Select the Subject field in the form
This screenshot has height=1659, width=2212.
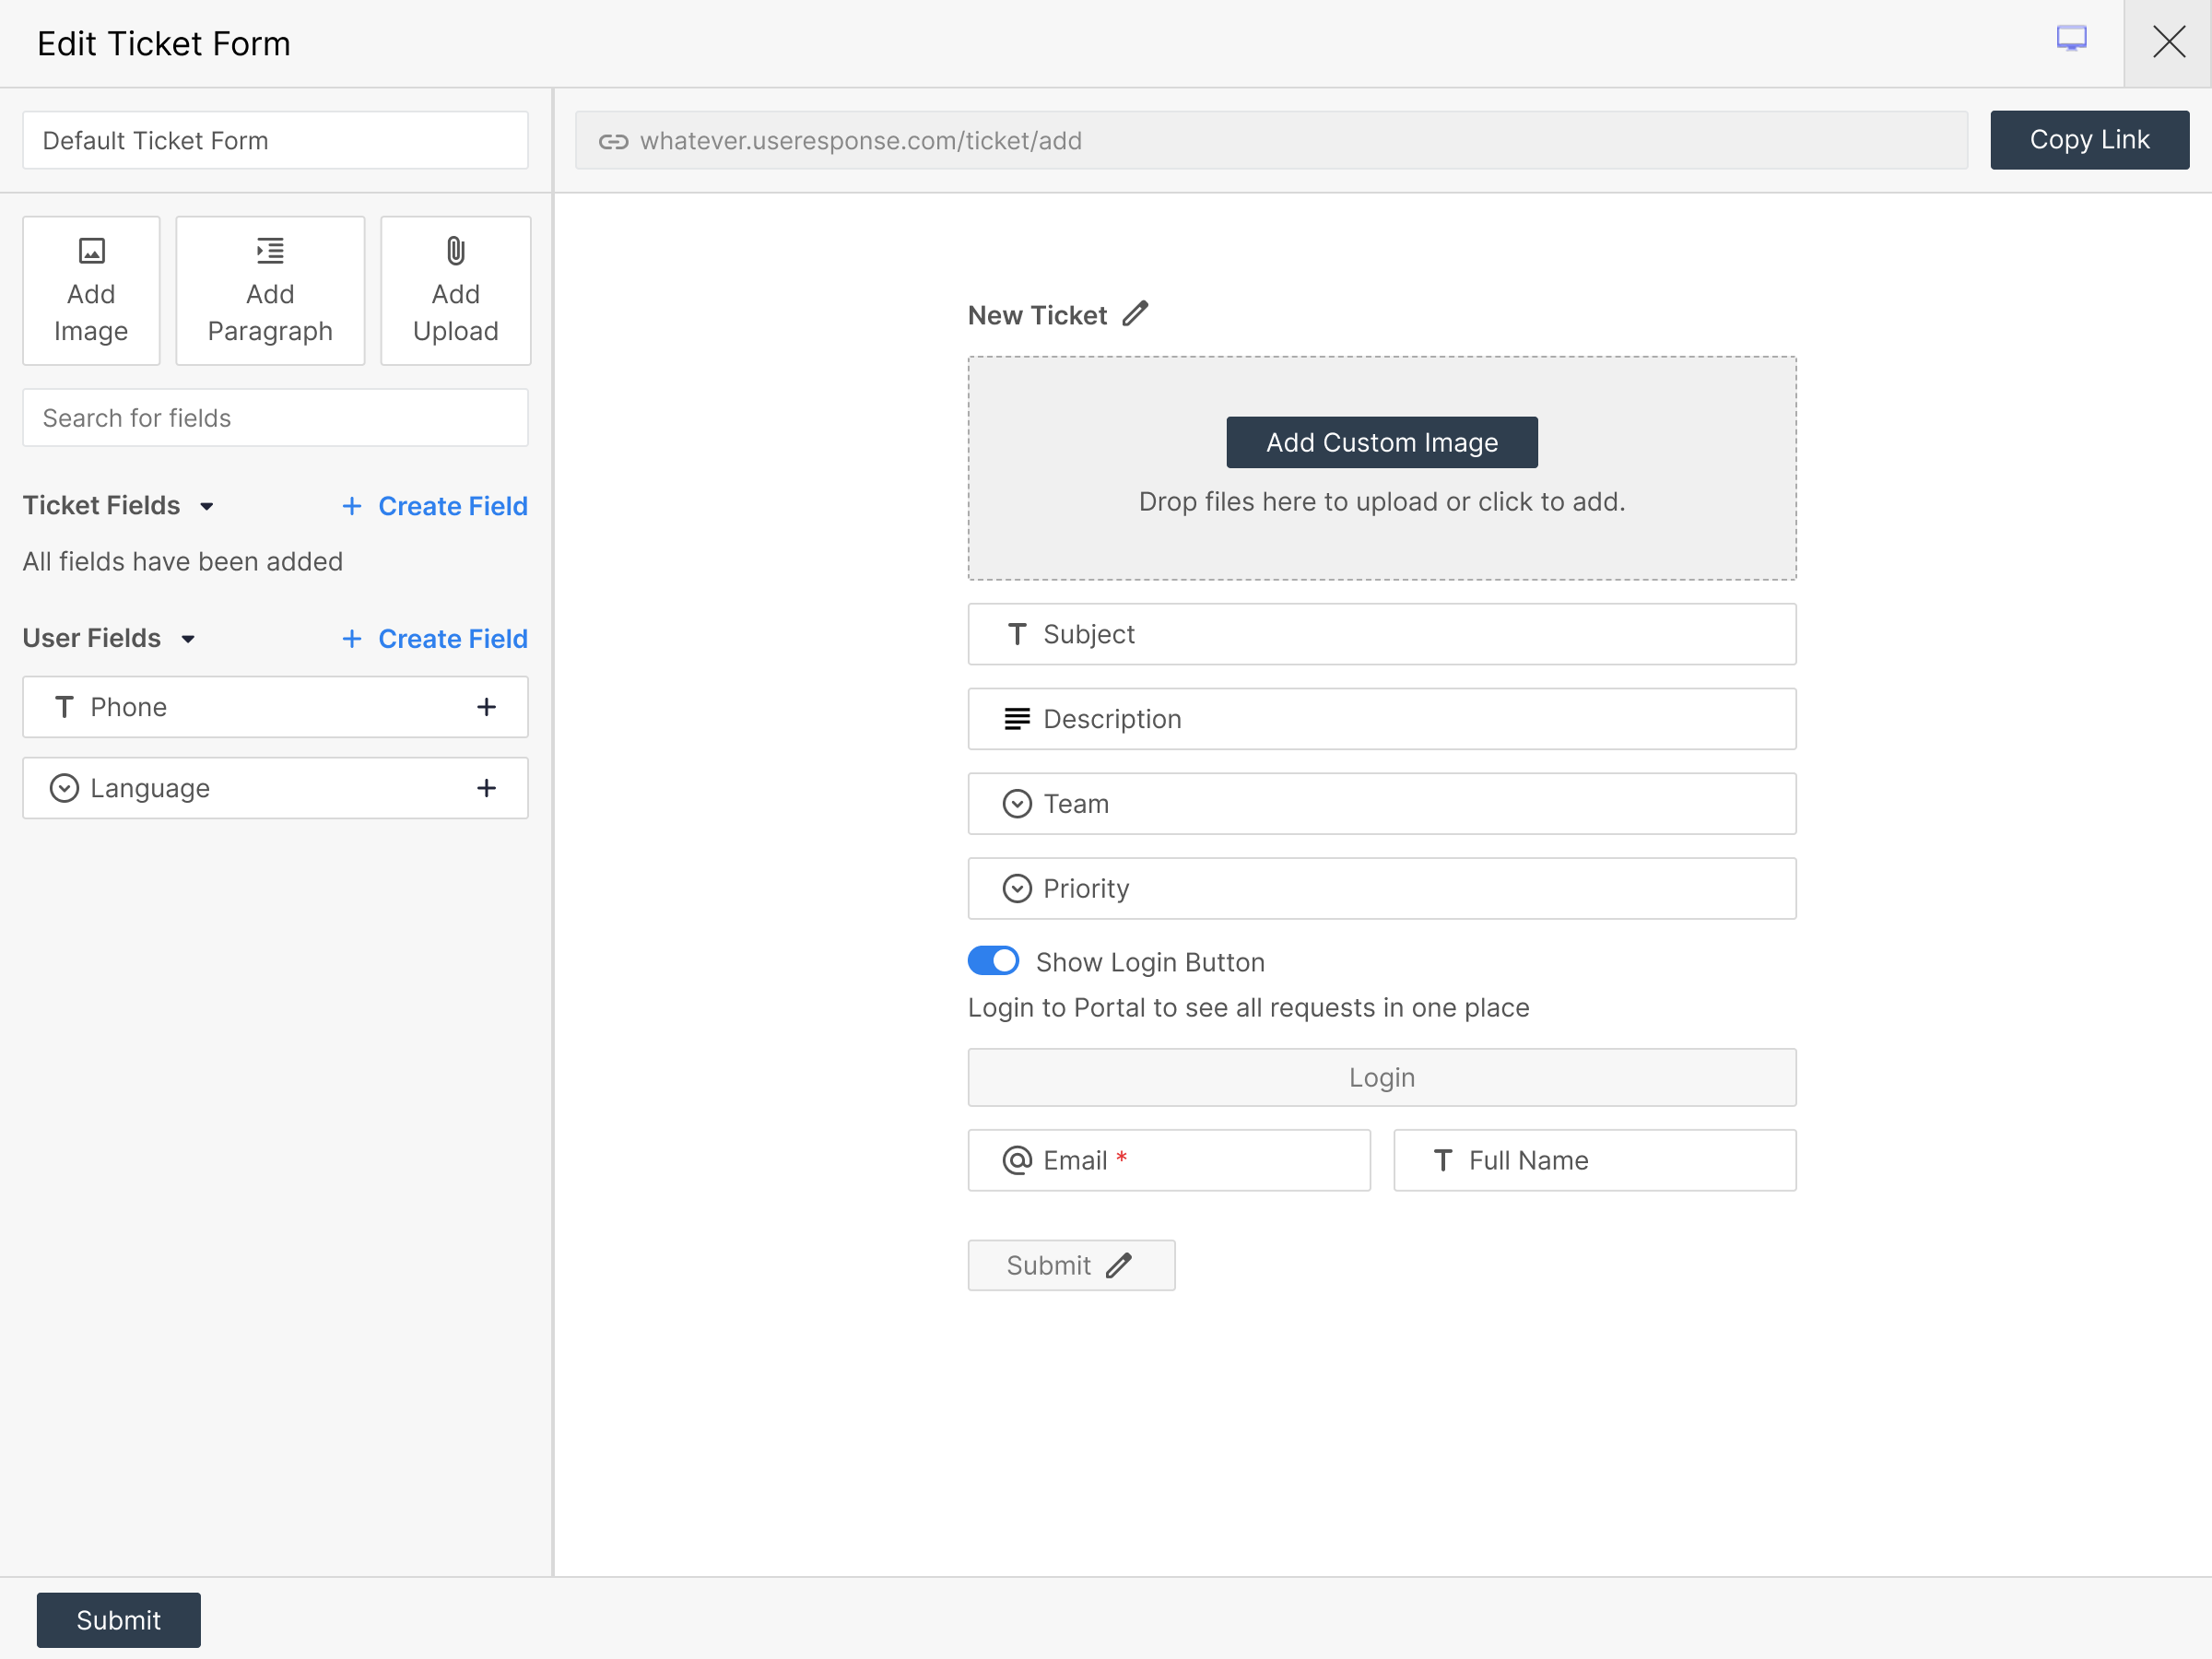click(x=1382, y=634)
